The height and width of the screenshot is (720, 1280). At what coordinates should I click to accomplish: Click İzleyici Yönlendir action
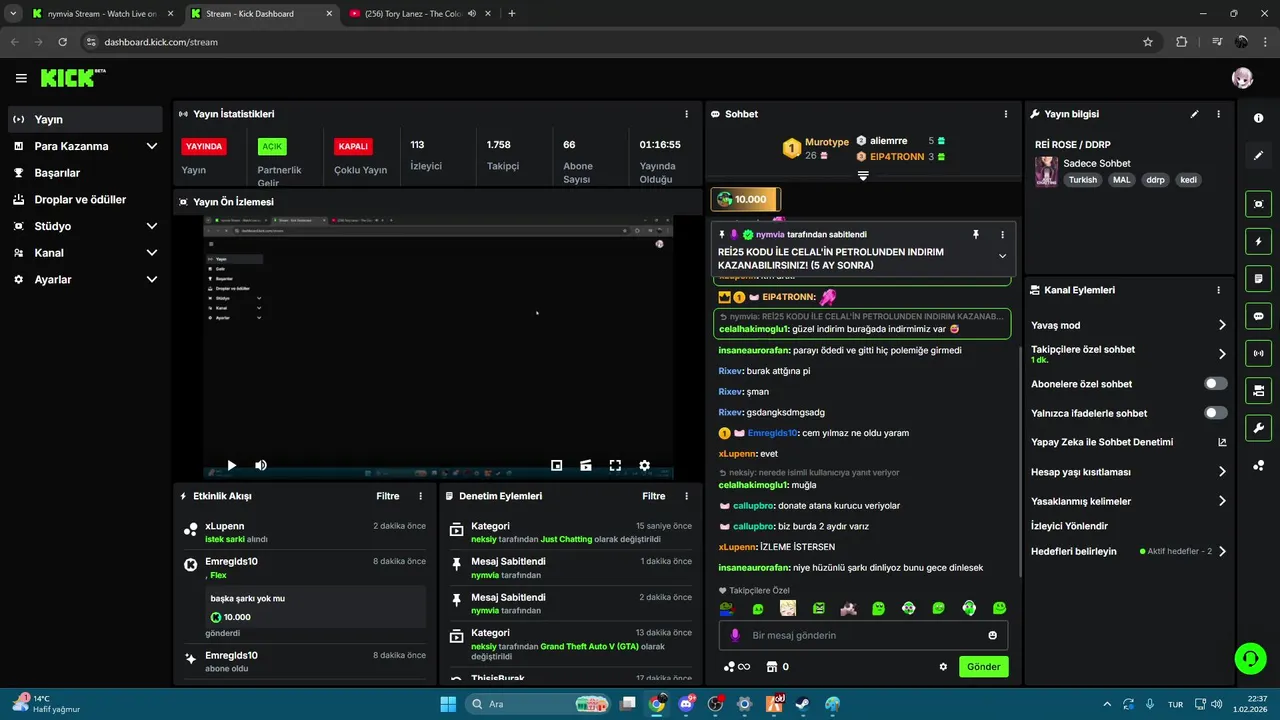coord(1069,526)
